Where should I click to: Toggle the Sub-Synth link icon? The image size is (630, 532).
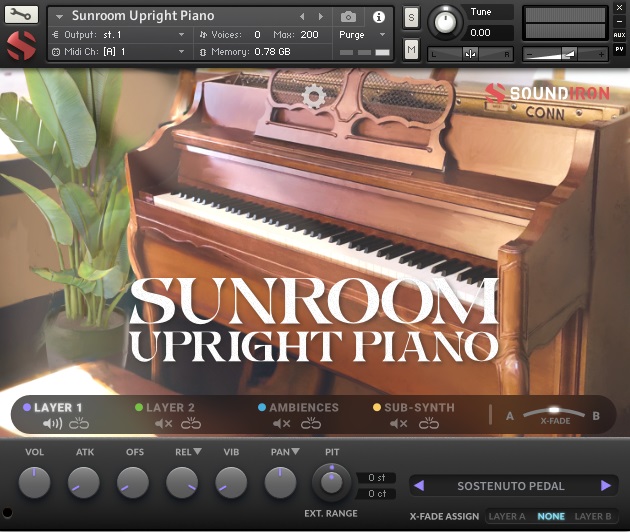[x=429, y=423]
